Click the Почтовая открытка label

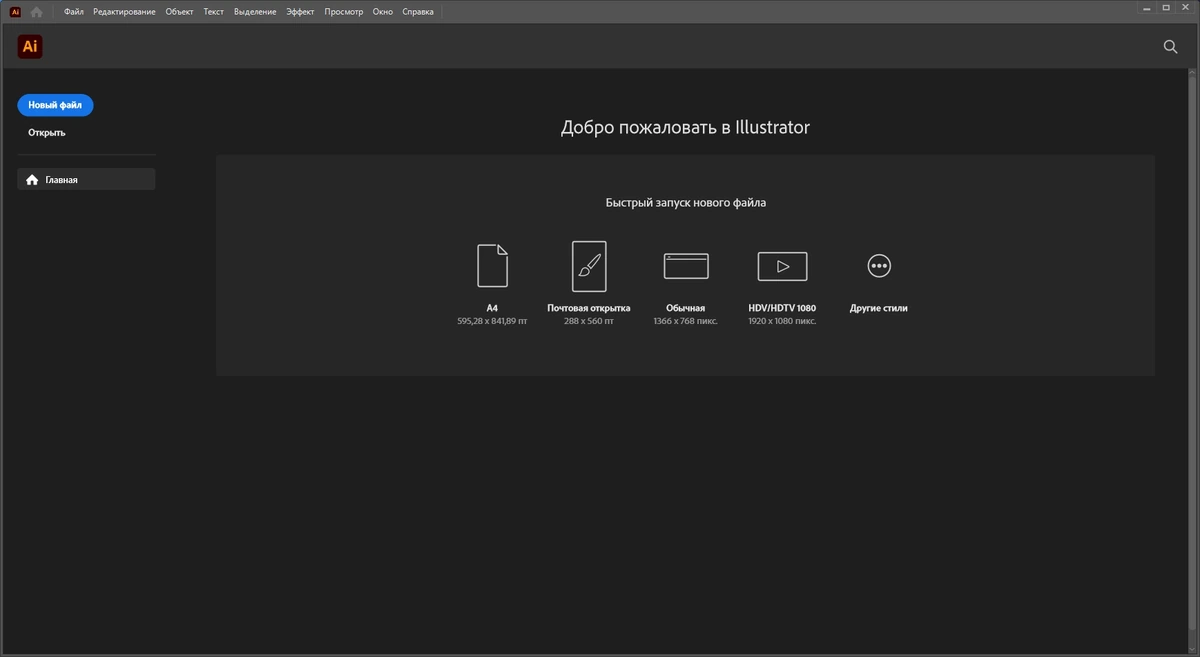pyautogui.click(x=589, y=308)
